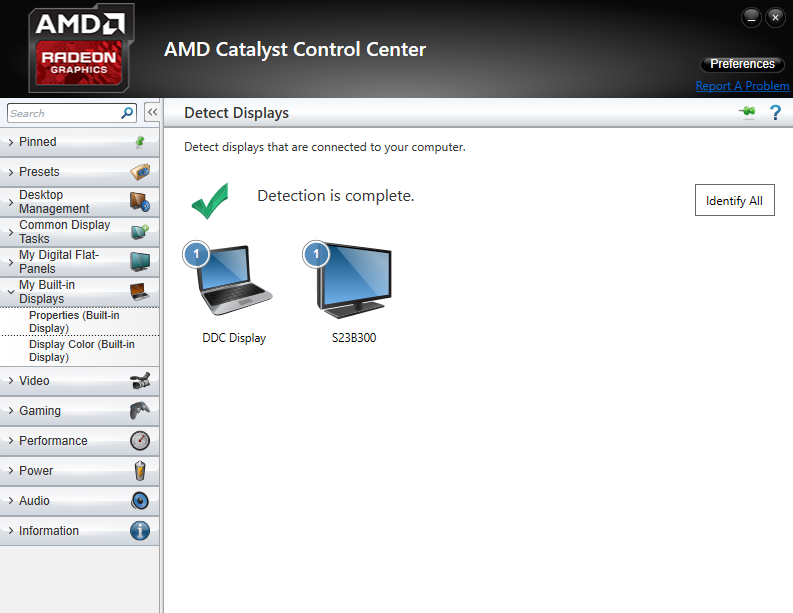
Task: Close the Catalyst Control Center window
Action: coord(775,18)
